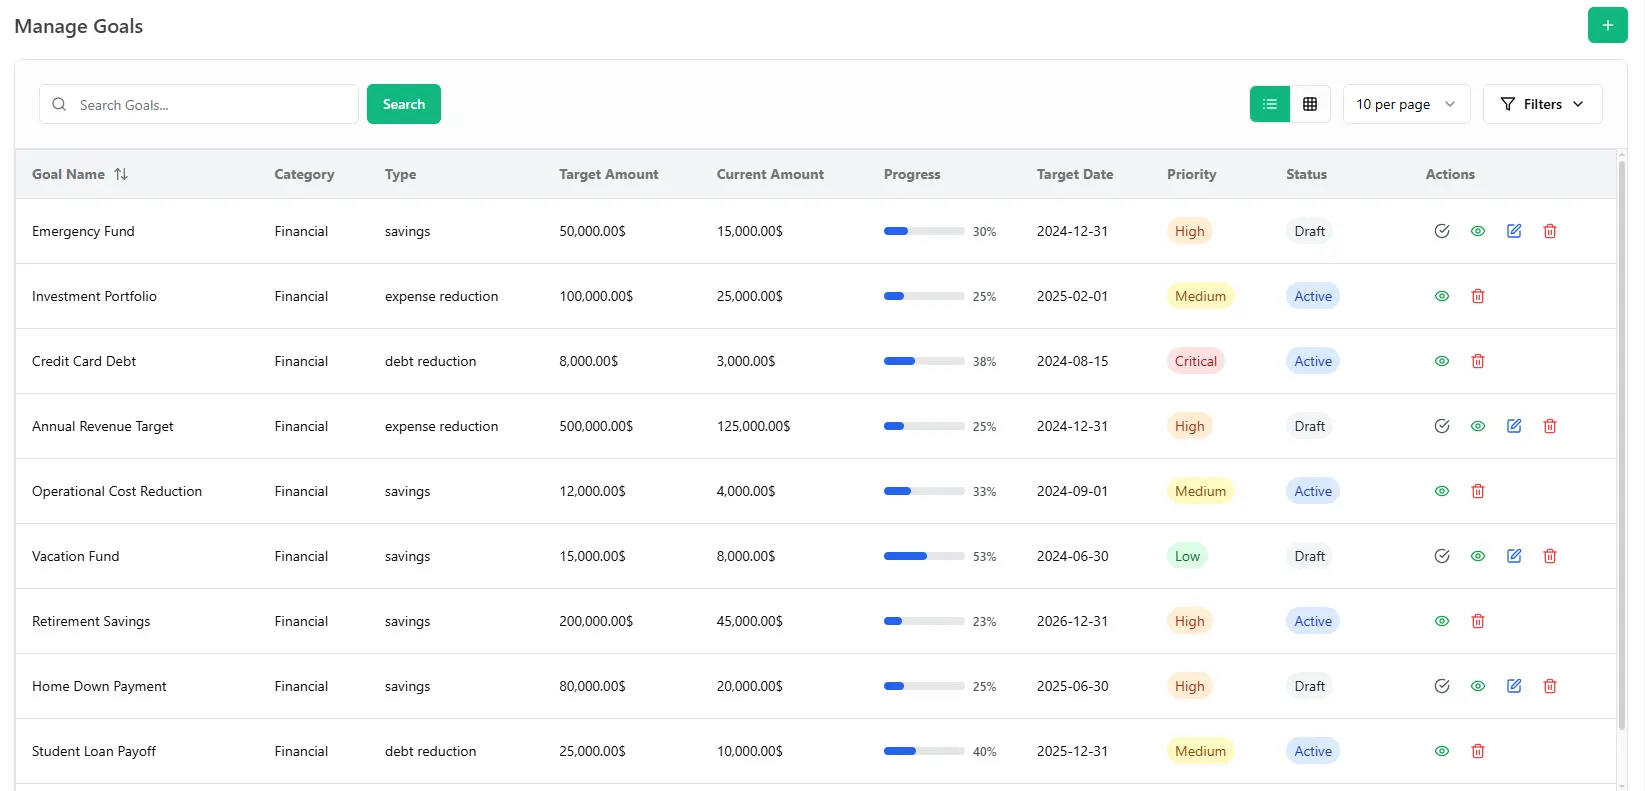View Vacation Fund goal details
1645x791 pixels.
pos(1478,556)
